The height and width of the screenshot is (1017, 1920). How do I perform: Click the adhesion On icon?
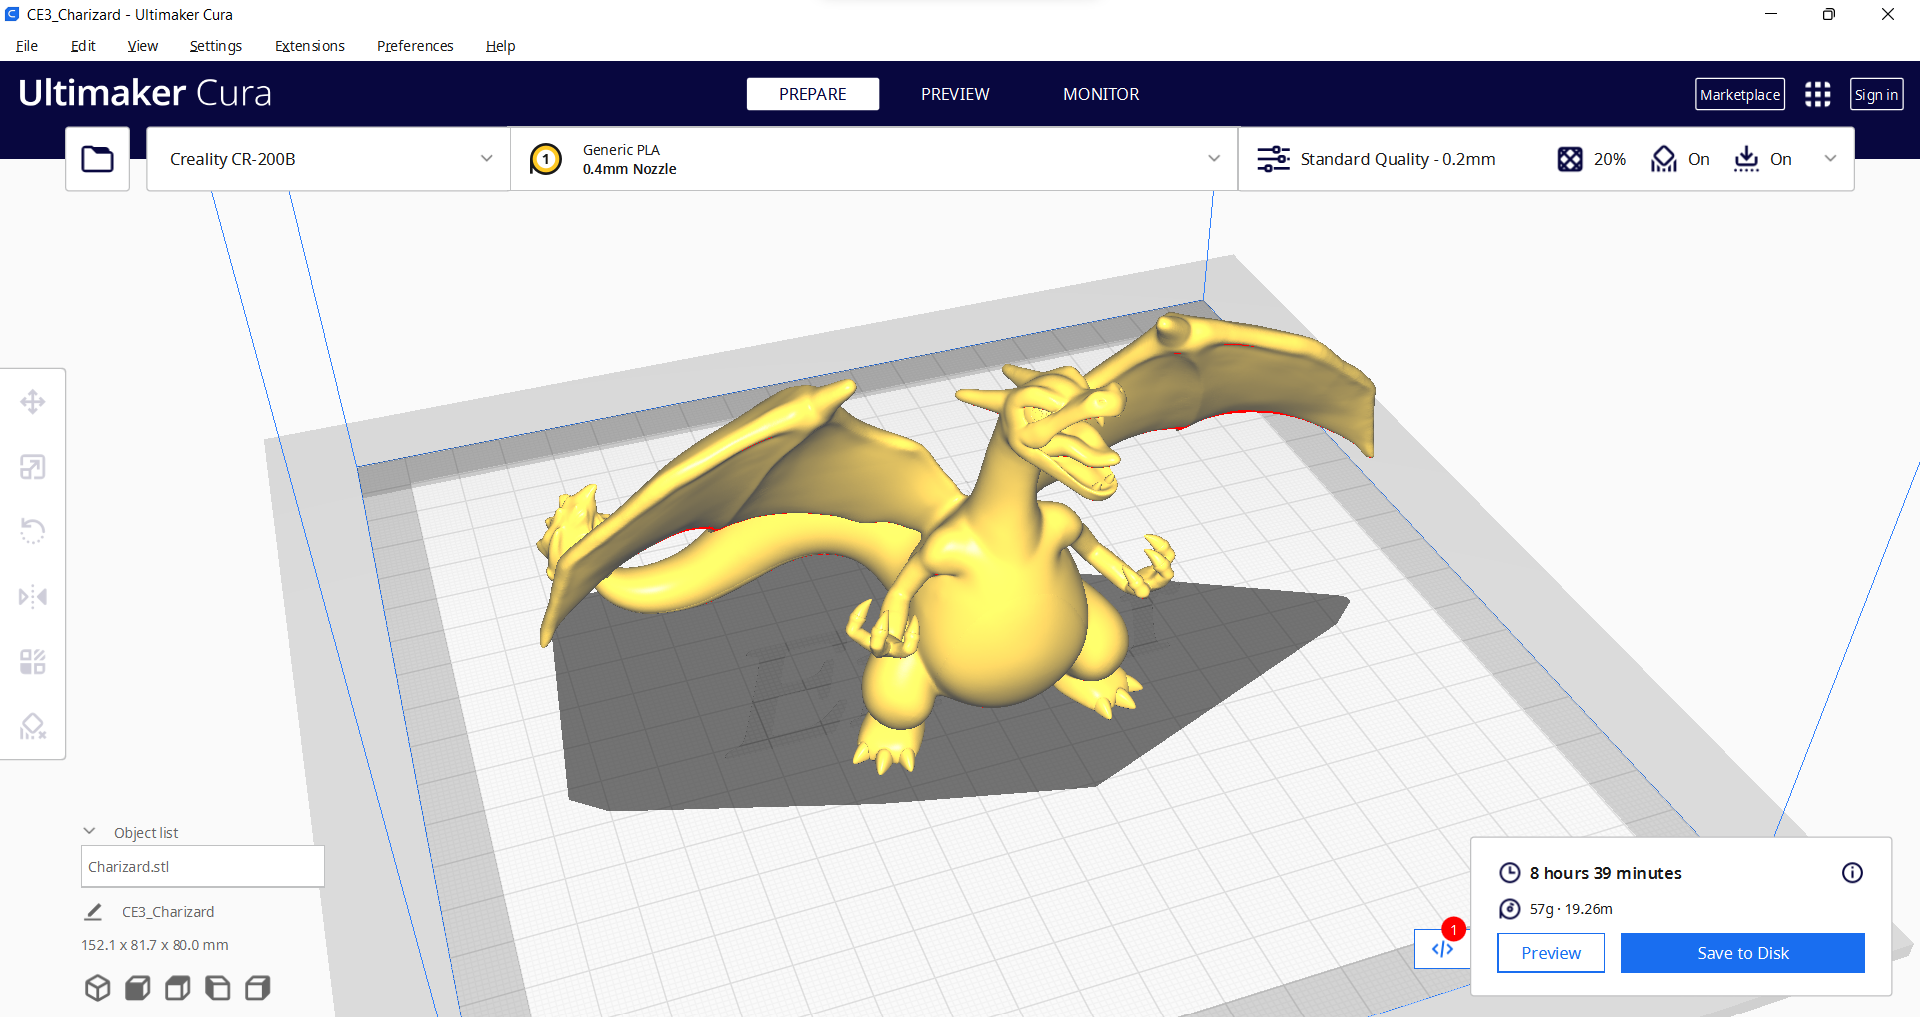point(1746,159)
